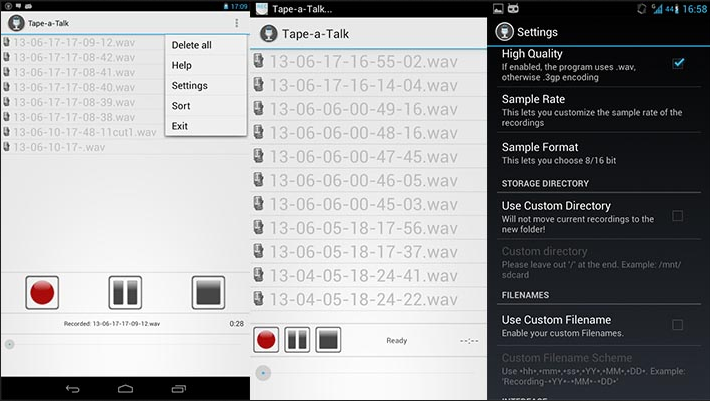The height and width of the screenshot is (401, 710).
Task: Open the Sample Rate setting
Action: click(599, 110)
